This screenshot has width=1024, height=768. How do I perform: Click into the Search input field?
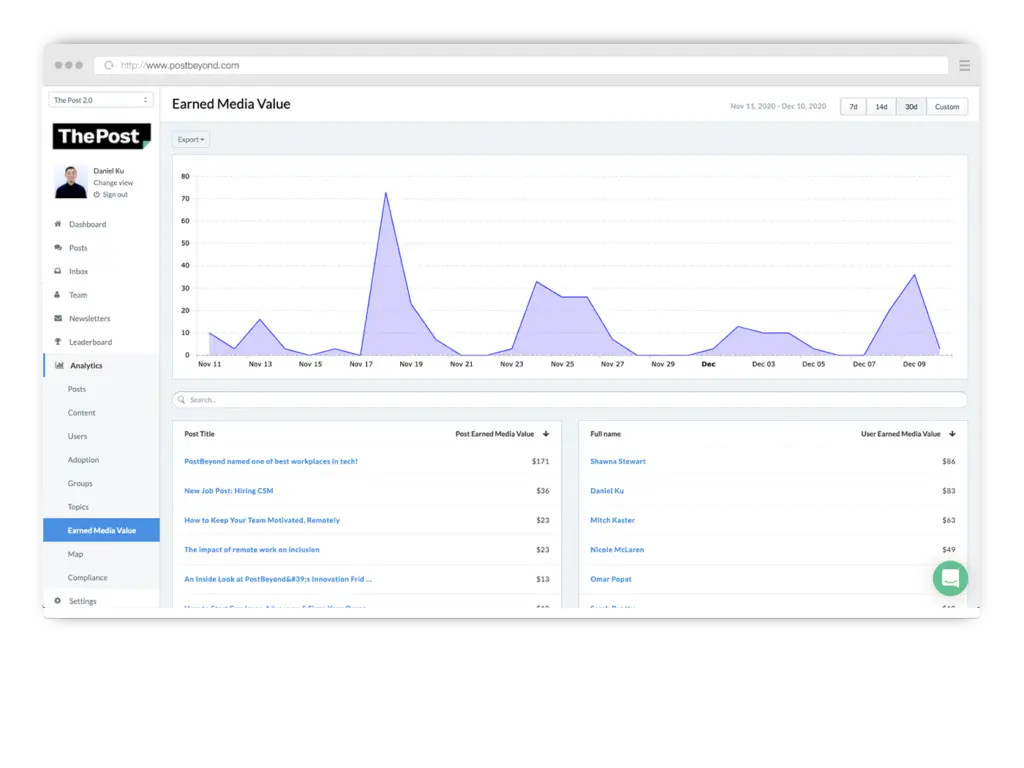point(570,400)
